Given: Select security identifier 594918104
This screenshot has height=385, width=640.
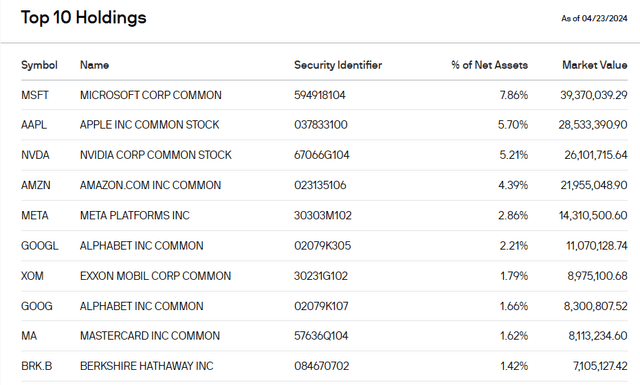Looking at the screenshot, I should pos(320,95).
